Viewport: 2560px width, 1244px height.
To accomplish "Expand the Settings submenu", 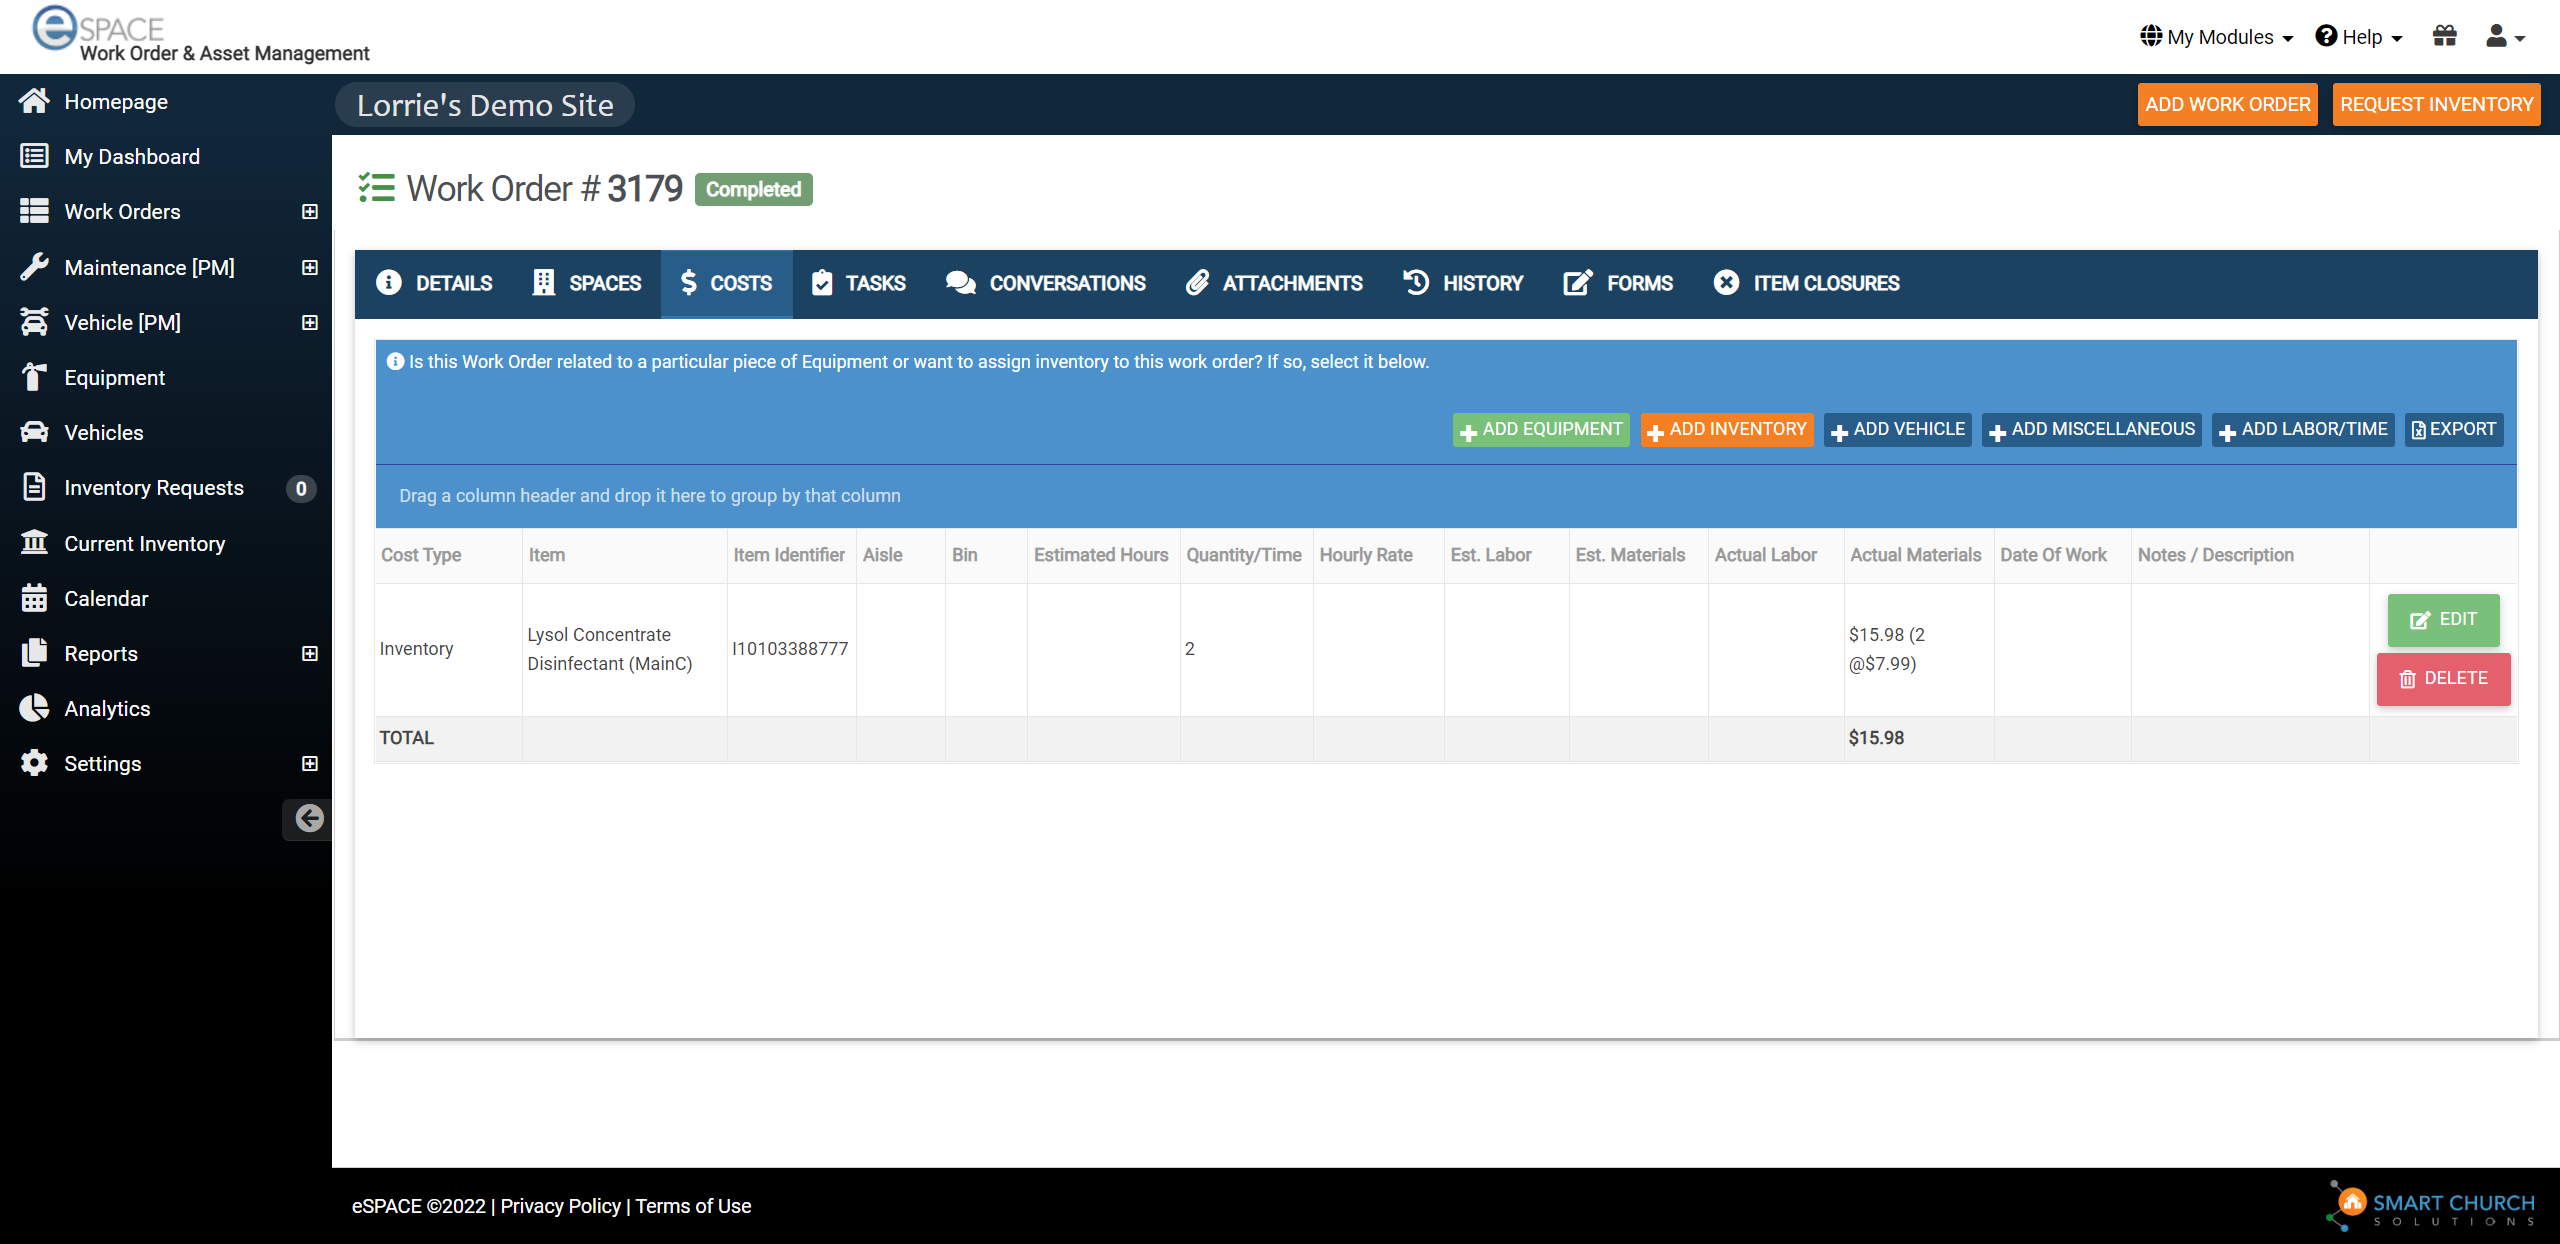I will (310, 763).
